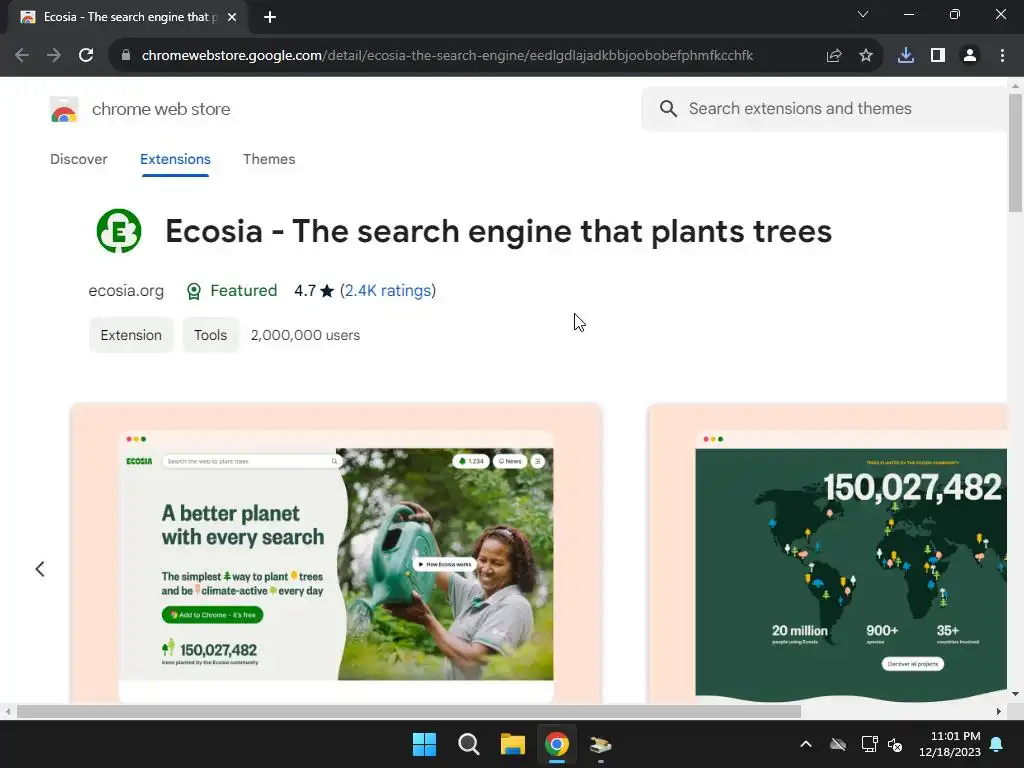
Task: Select the Ecosia browser tab
Action: (x=128, y=17)
